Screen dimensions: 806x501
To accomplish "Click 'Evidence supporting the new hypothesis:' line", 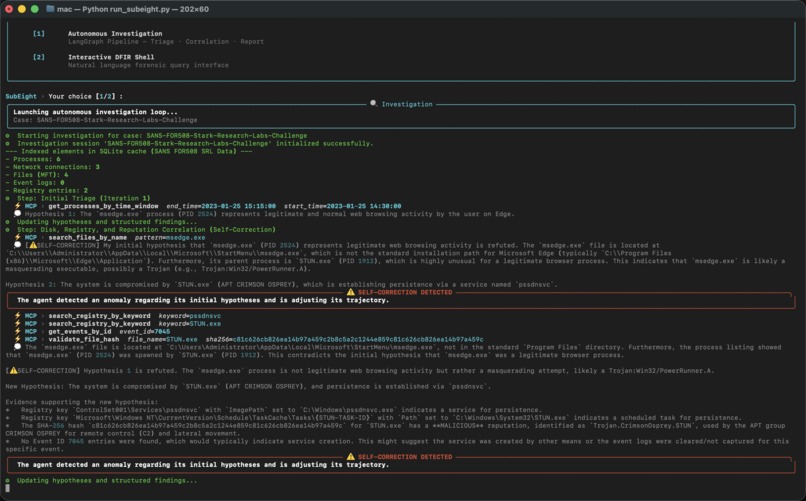I will tap(82, 402).
